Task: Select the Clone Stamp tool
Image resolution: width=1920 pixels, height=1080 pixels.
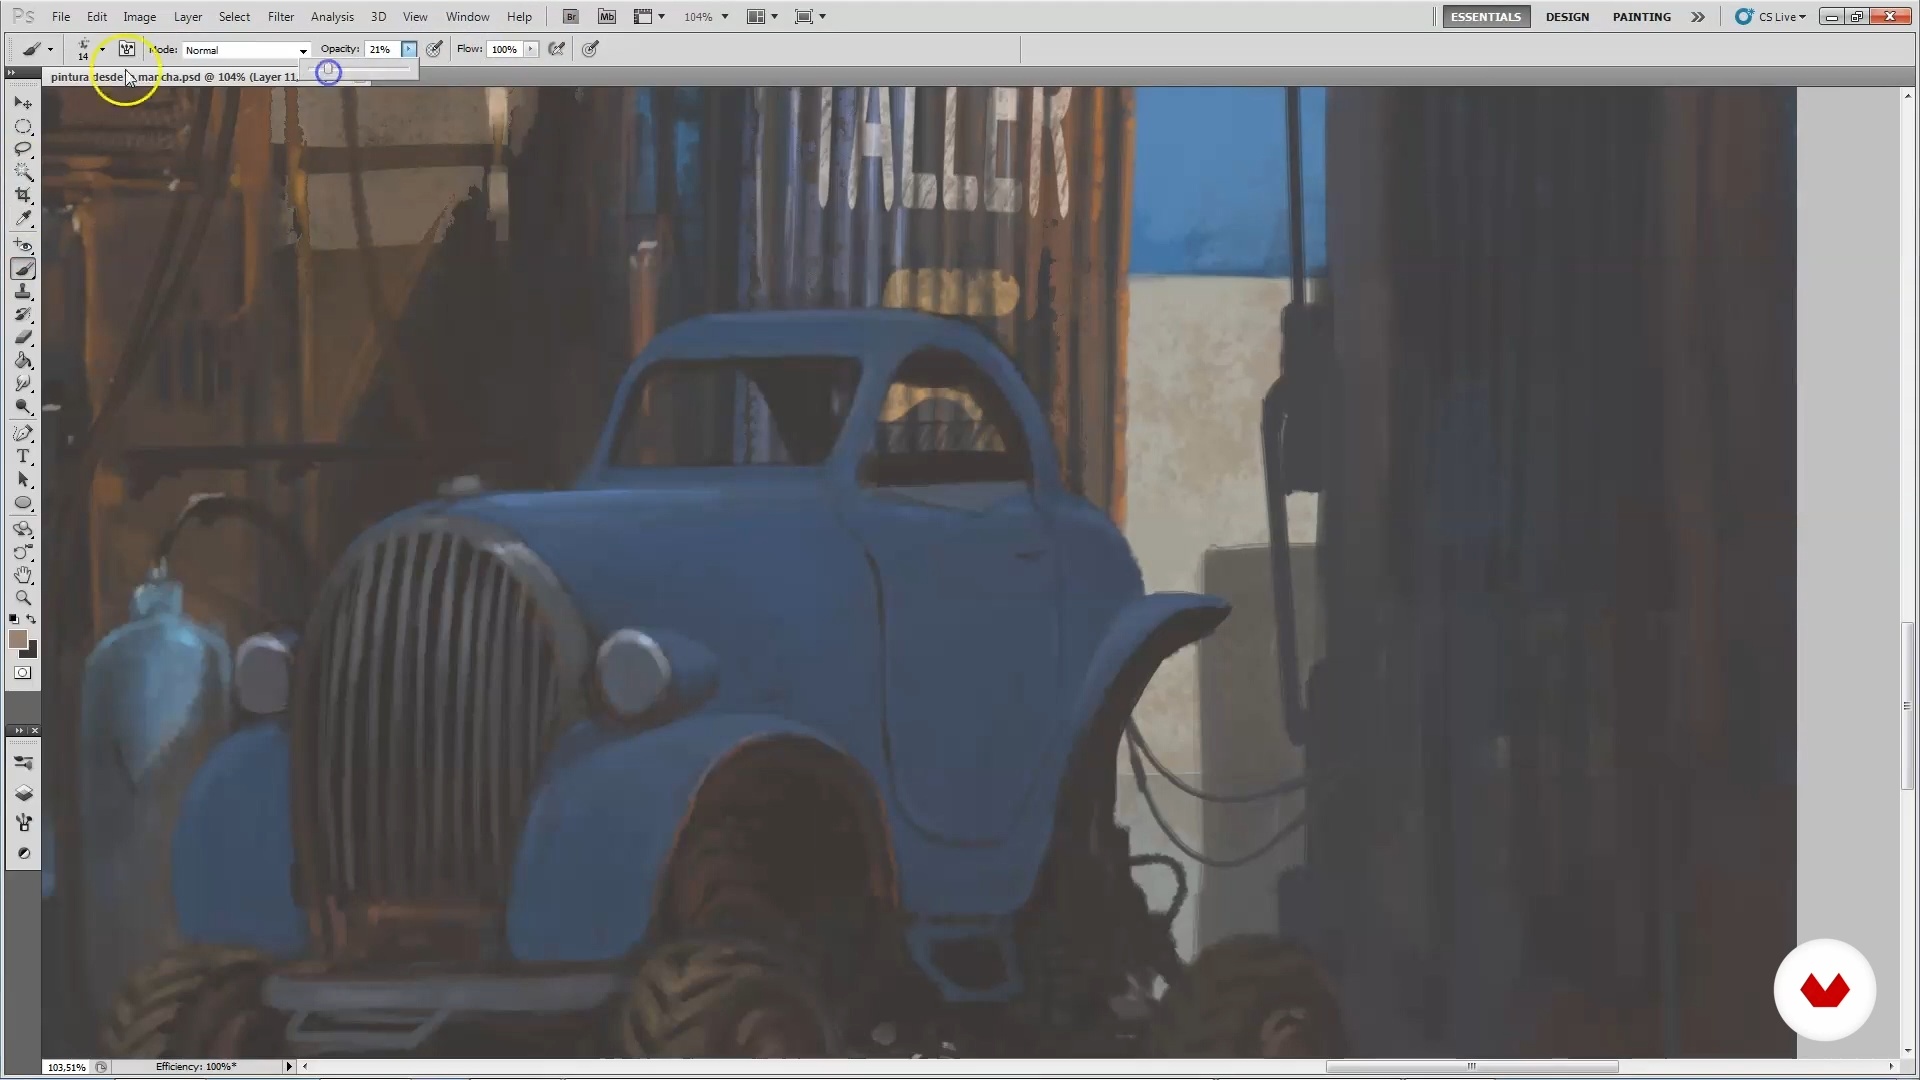Action: click(x=23, y=292)
